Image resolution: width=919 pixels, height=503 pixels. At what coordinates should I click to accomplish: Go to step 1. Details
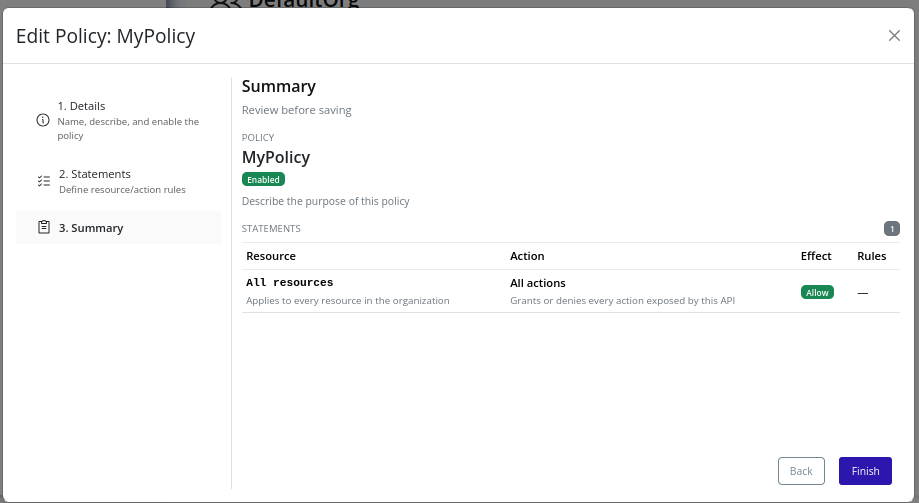118,120
